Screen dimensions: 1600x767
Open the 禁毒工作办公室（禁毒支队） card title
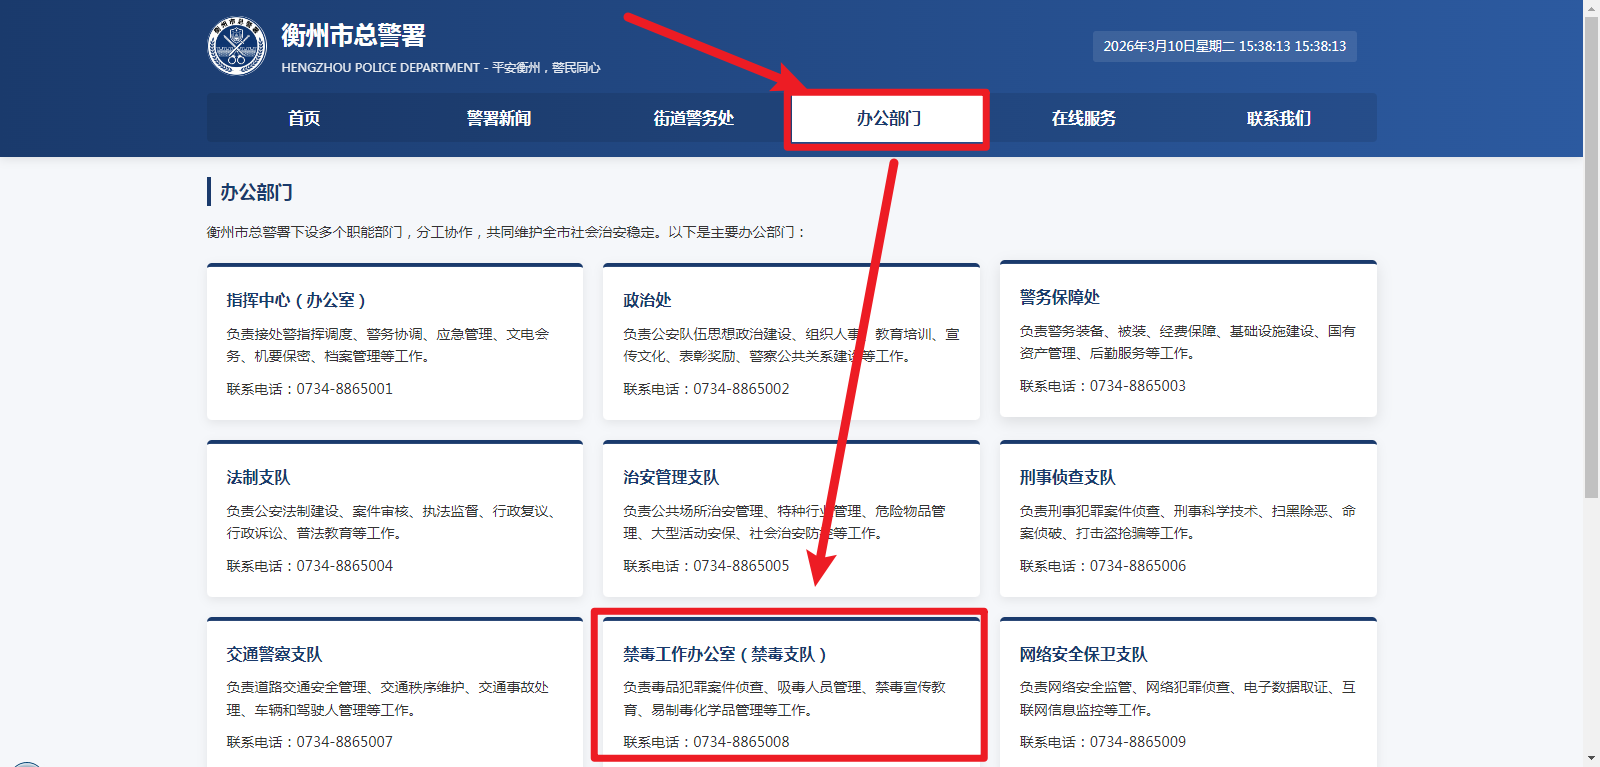click(x=725, y=654)
